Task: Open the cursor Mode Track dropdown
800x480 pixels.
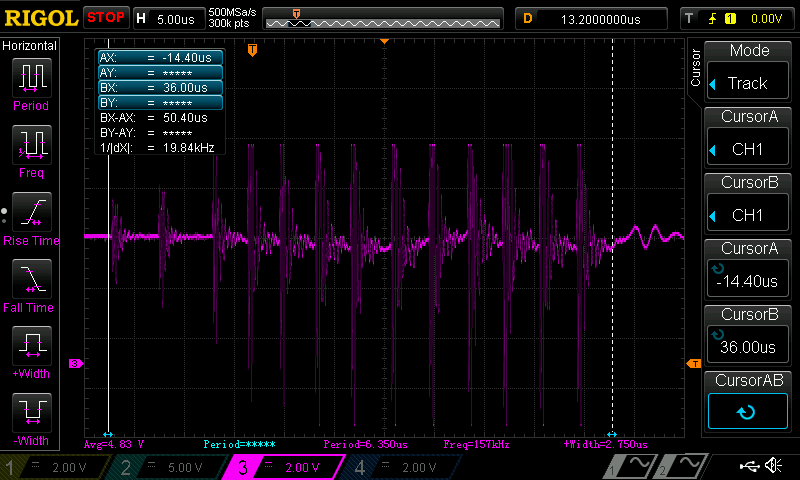Action: [x=749, y=82]
